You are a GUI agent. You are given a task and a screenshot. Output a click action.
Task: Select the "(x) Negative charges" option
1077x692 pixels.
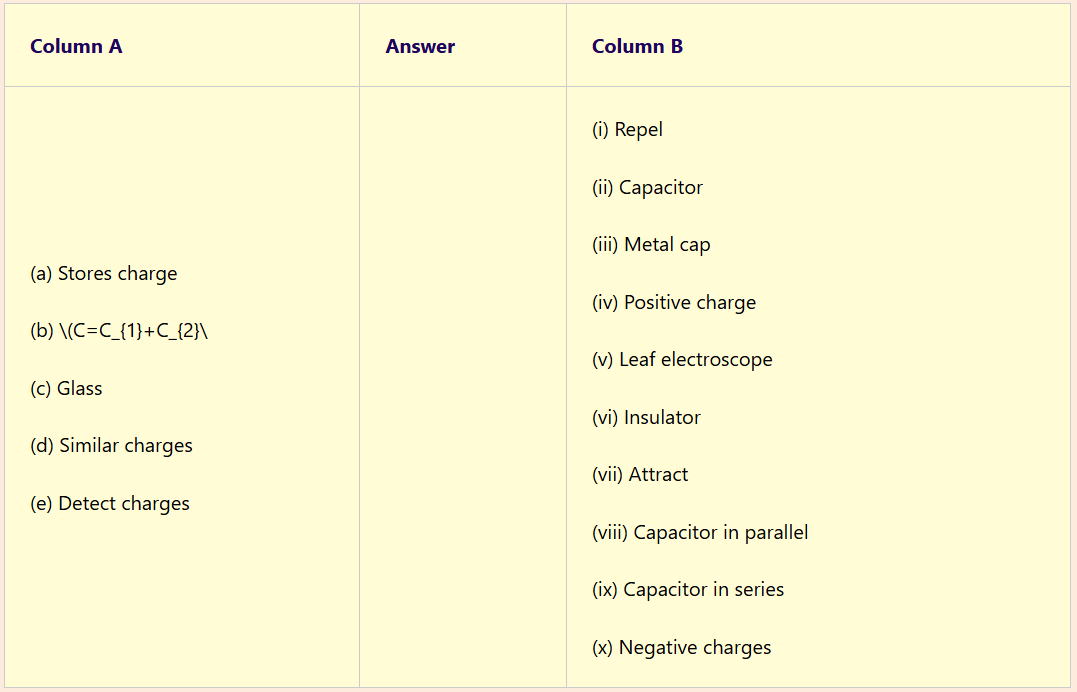[682, 648]
